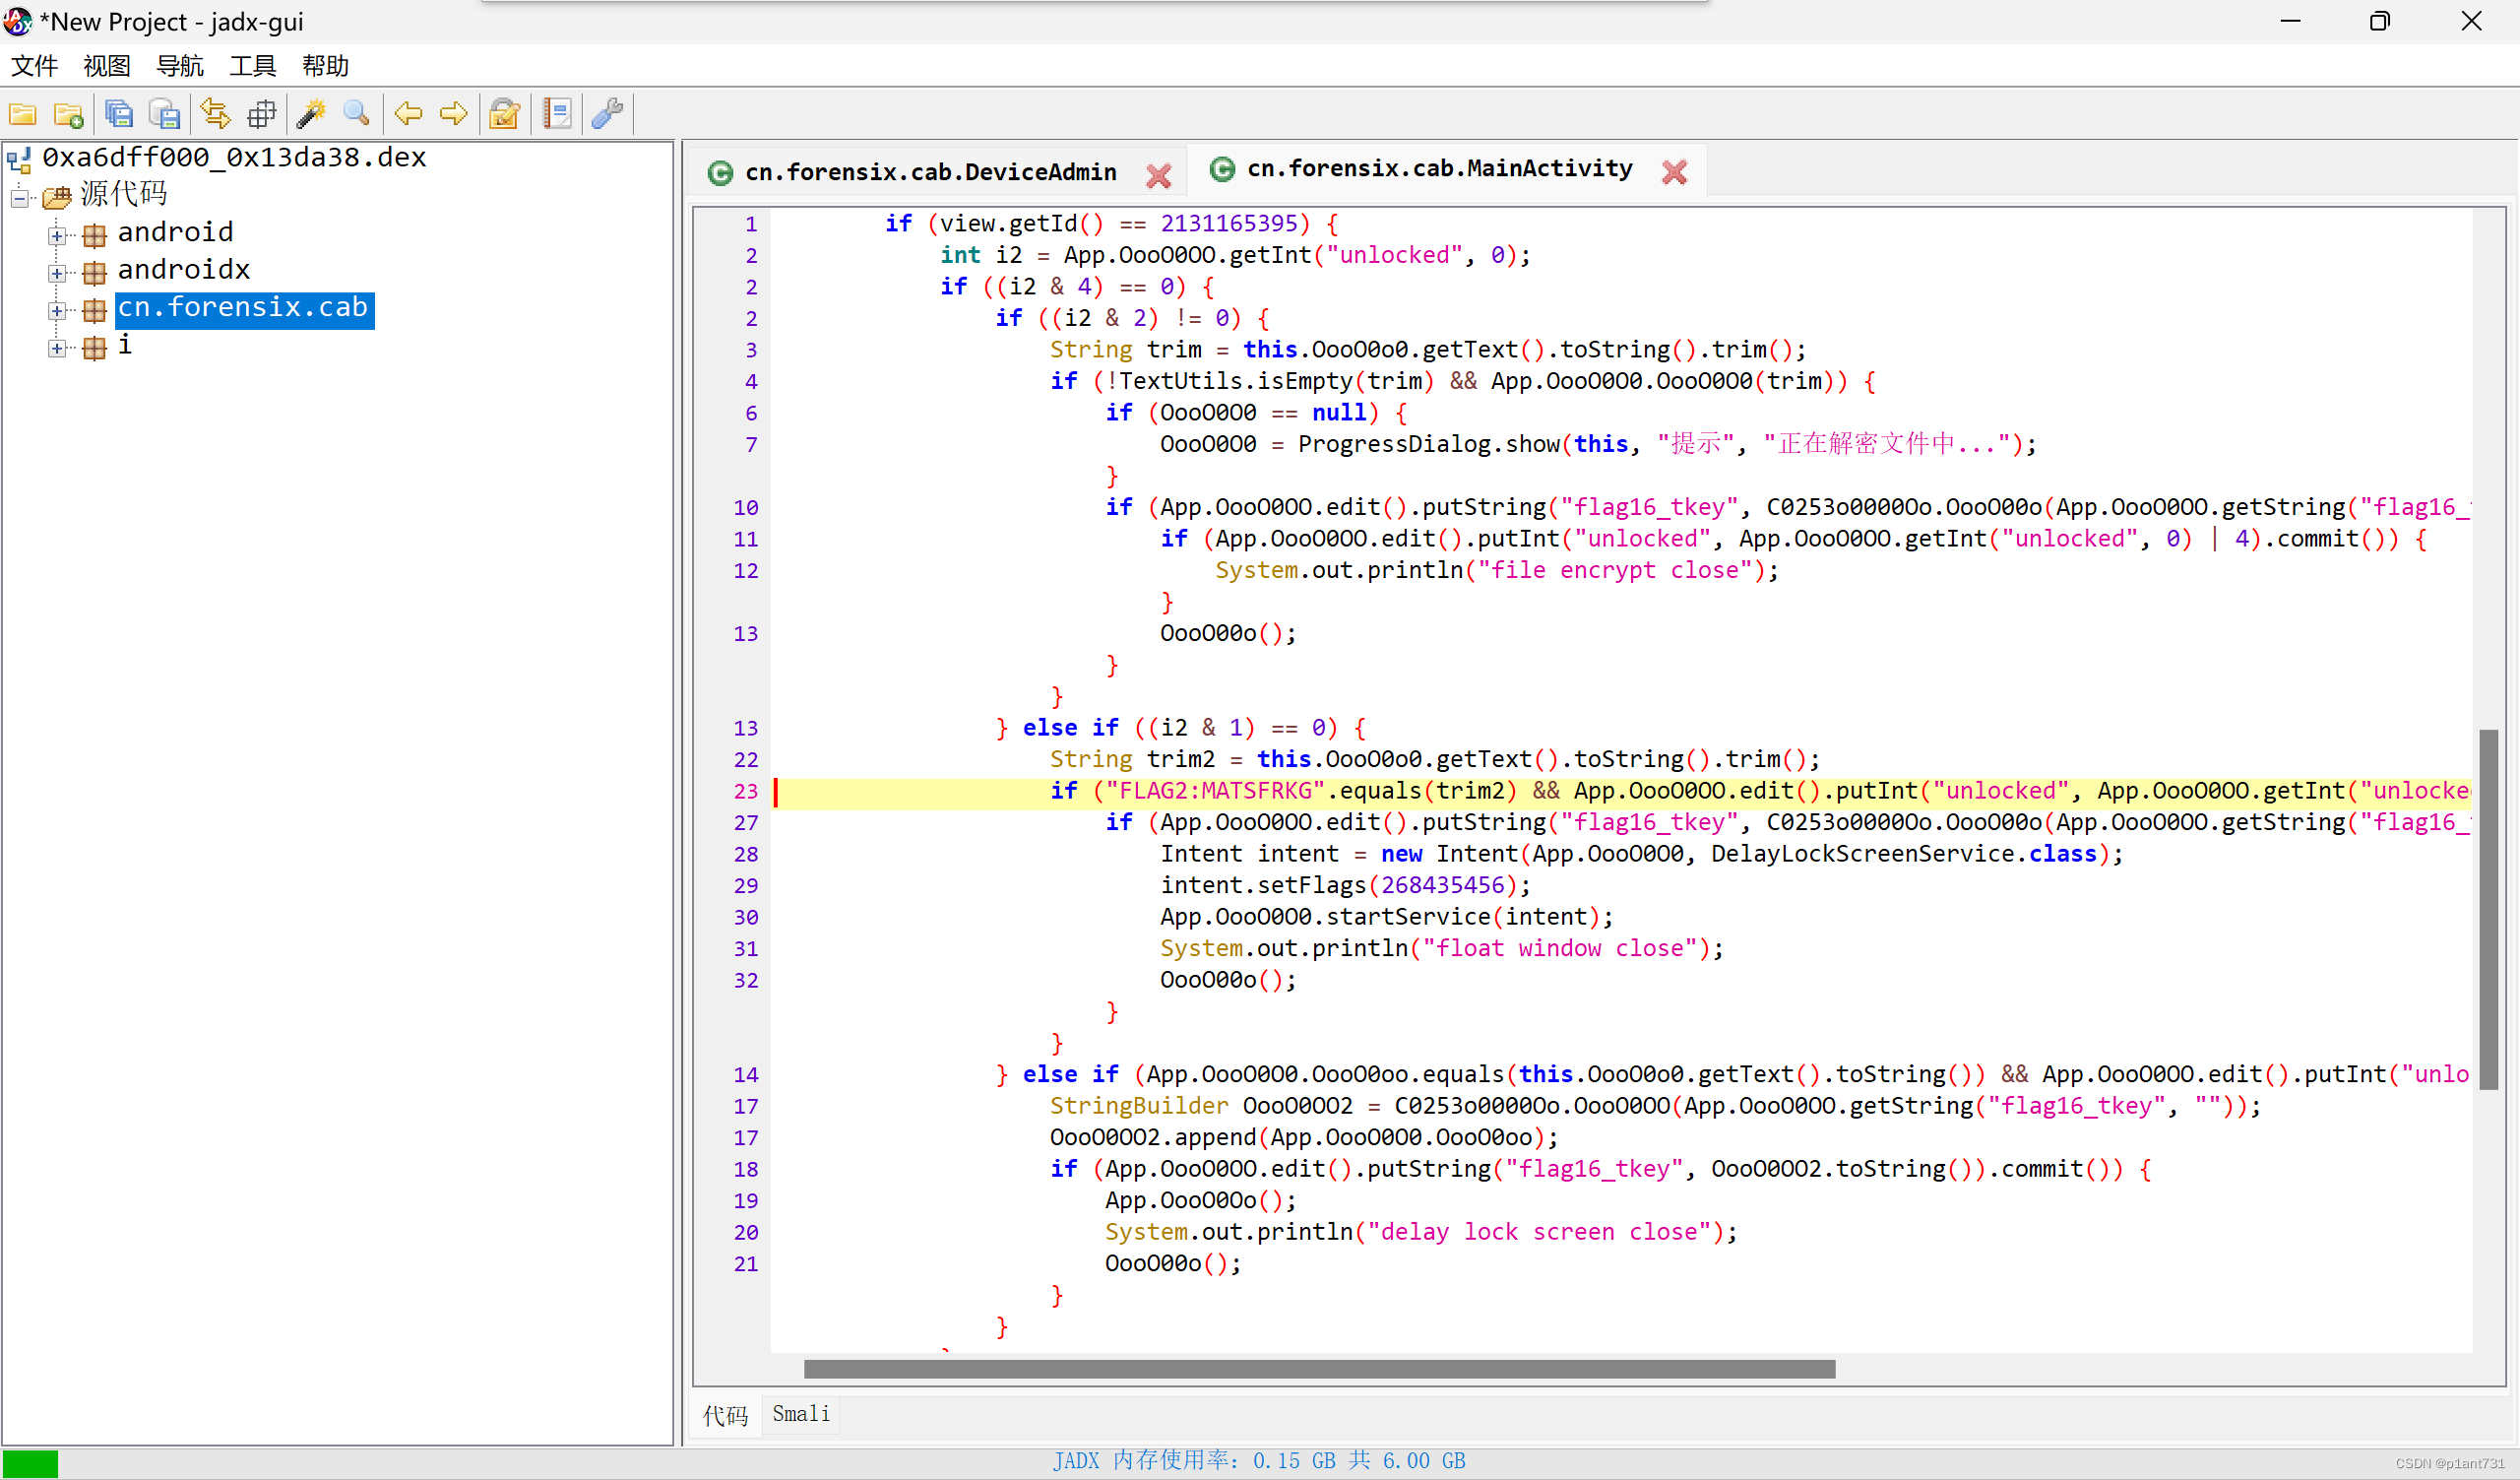The height and width of the screenshot is (1480, 2520).
Task: Click intent.setFlags(268435456) line
Action: [1345, 885]
